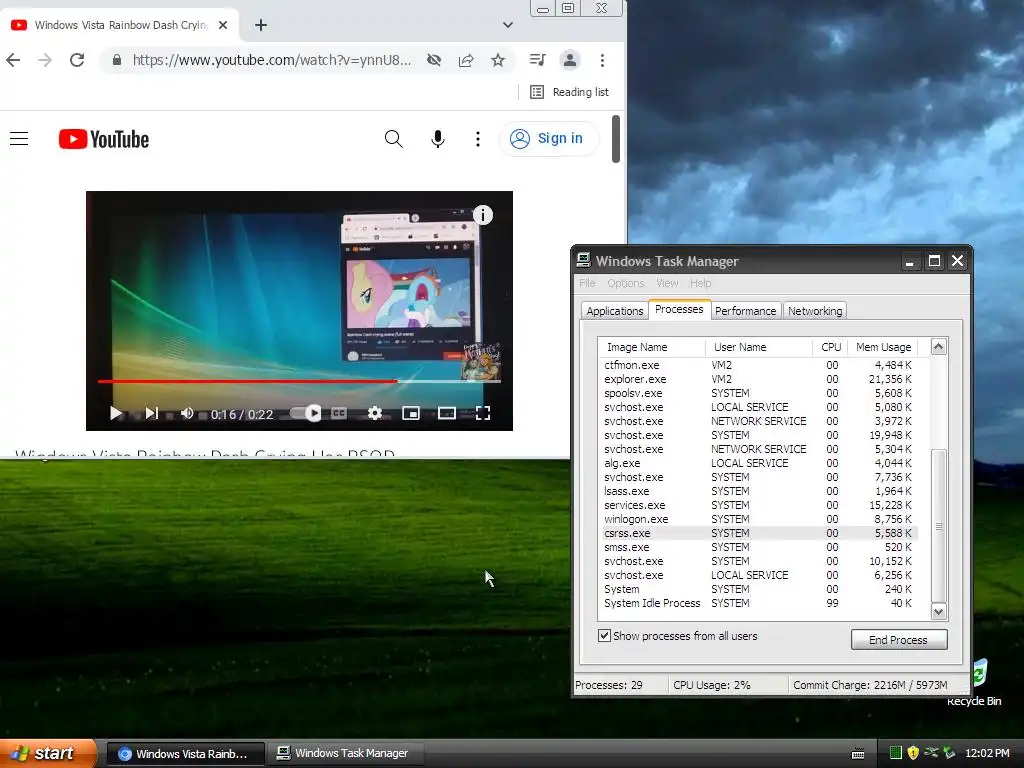
Task: Click the browser address bar URL
Action: pos(272,60)
